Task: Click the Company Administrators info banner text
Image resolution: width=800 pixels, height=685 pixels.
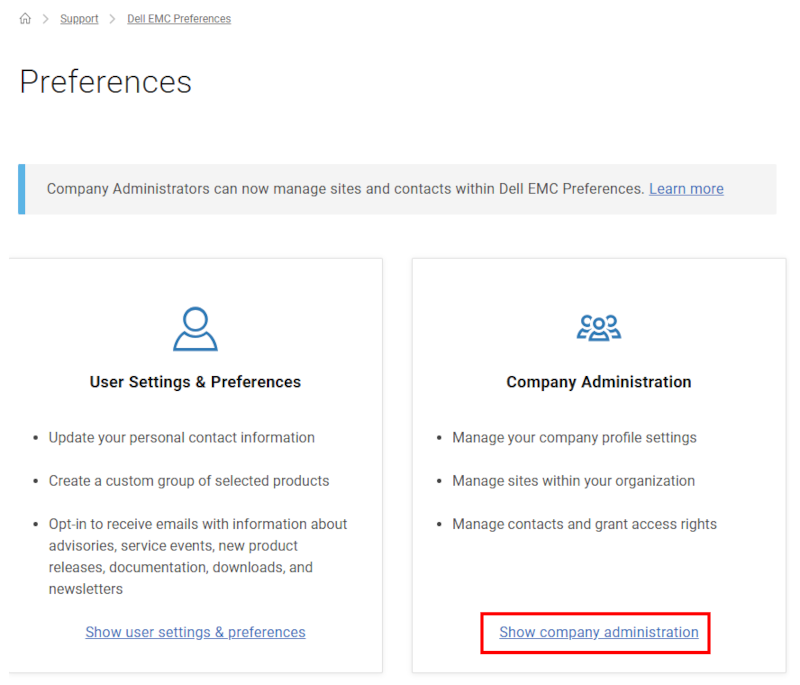Action: 345,189
